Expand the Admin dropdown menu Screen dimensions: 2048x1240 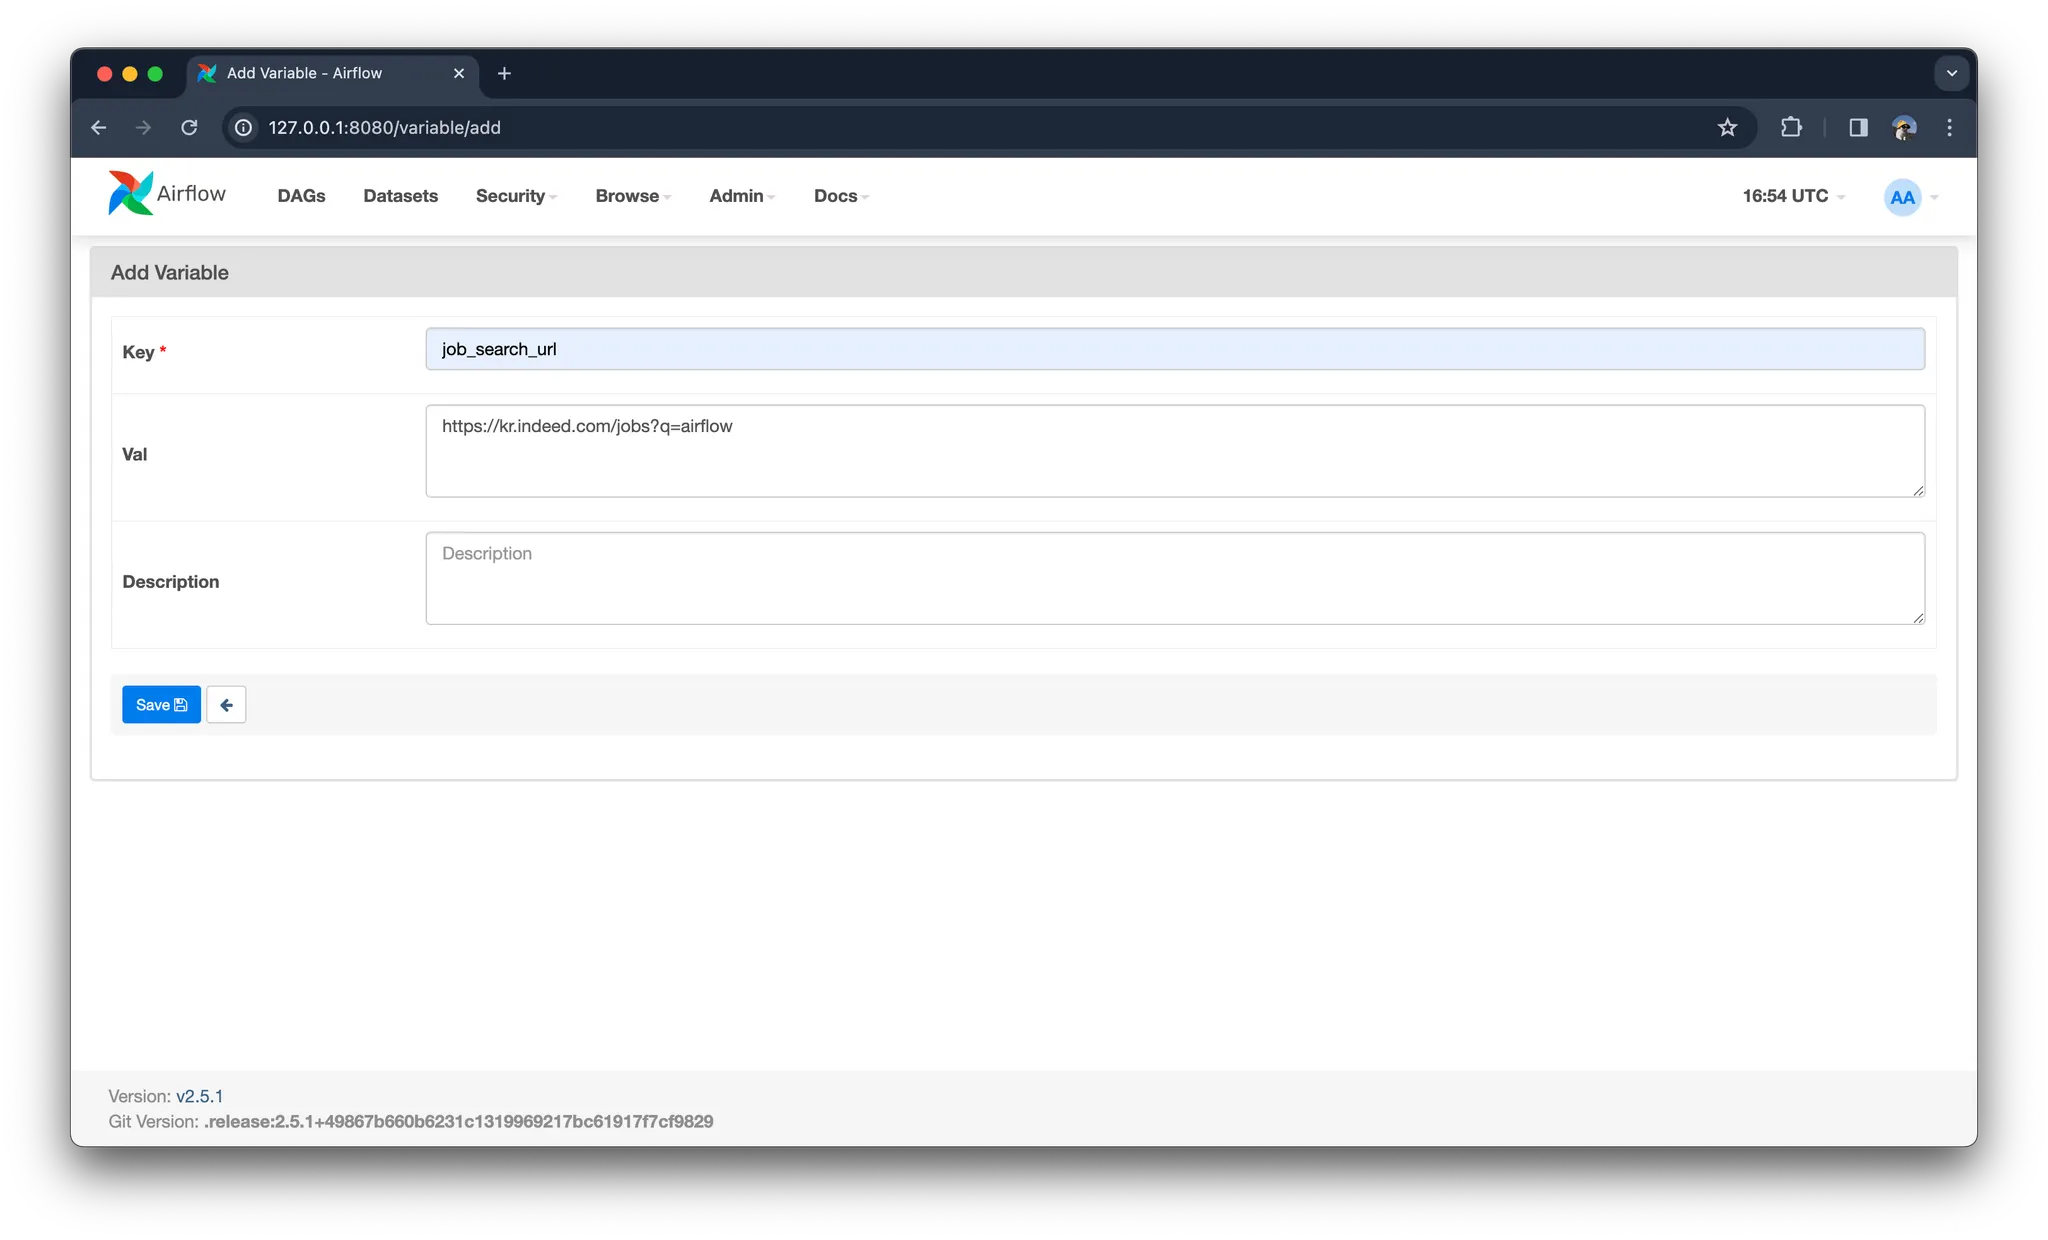[x=741, y=196]
